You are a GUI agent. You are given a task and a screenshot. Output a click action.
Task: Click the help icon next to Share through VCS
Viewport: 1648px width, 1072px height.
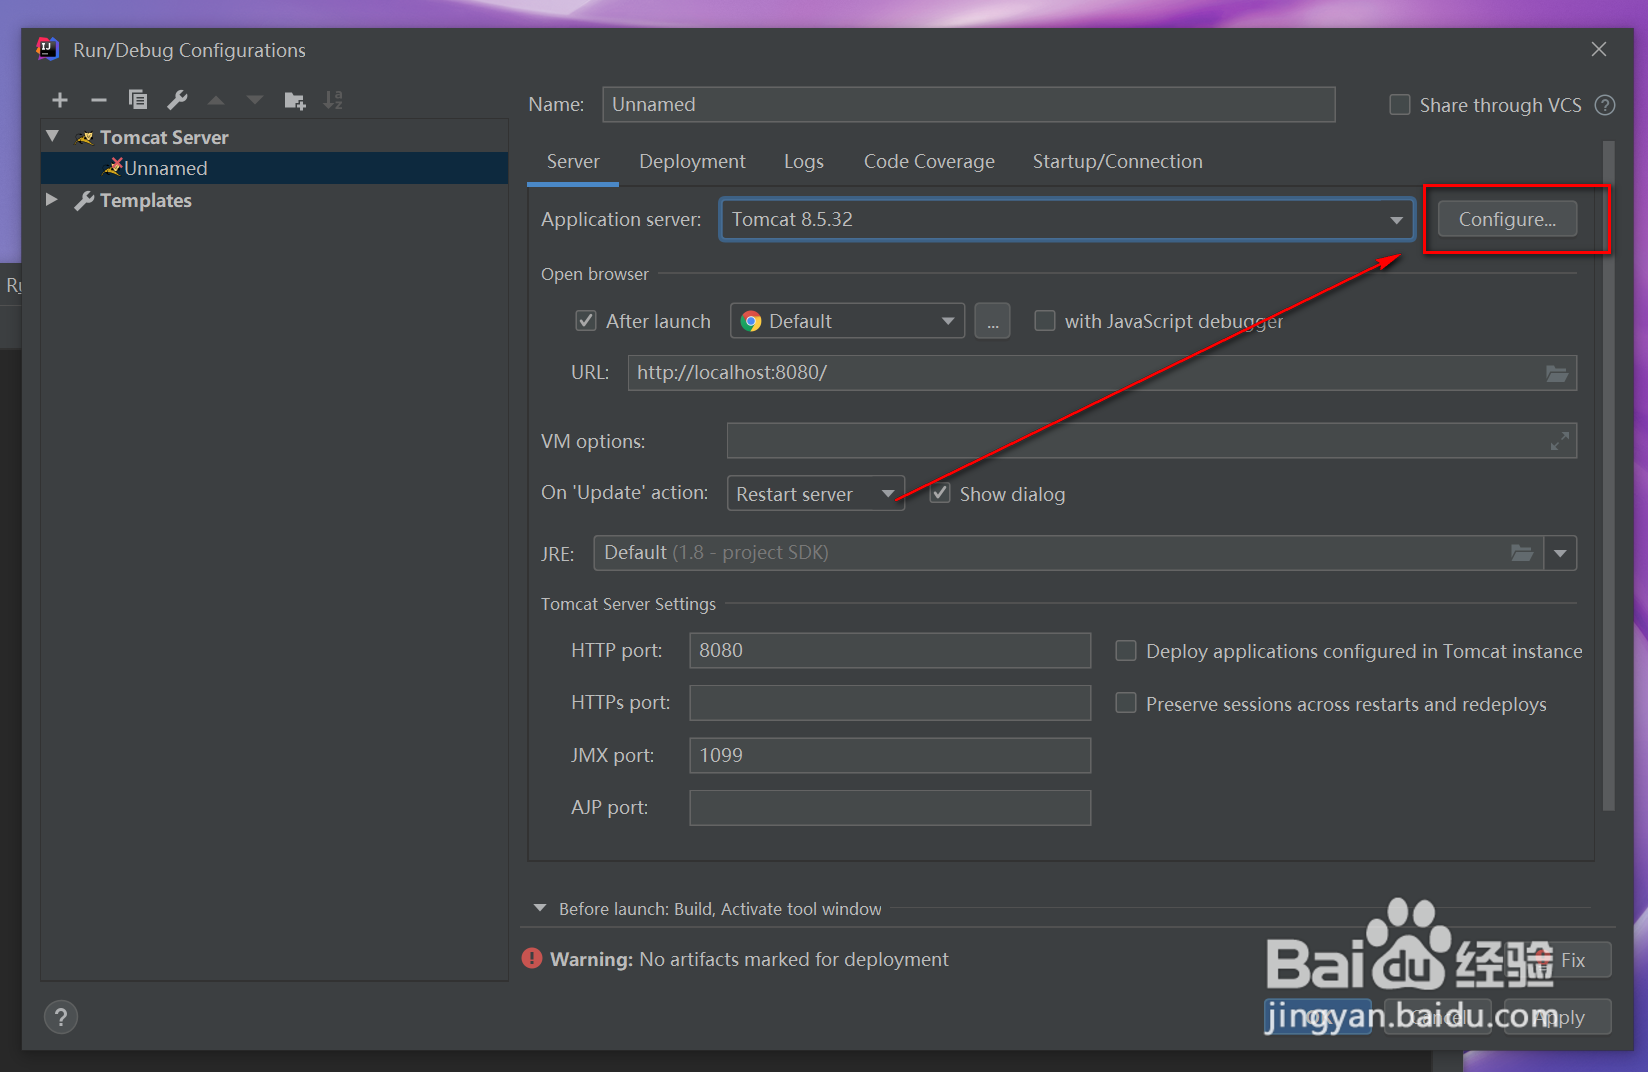click(x=1605, y=105)
